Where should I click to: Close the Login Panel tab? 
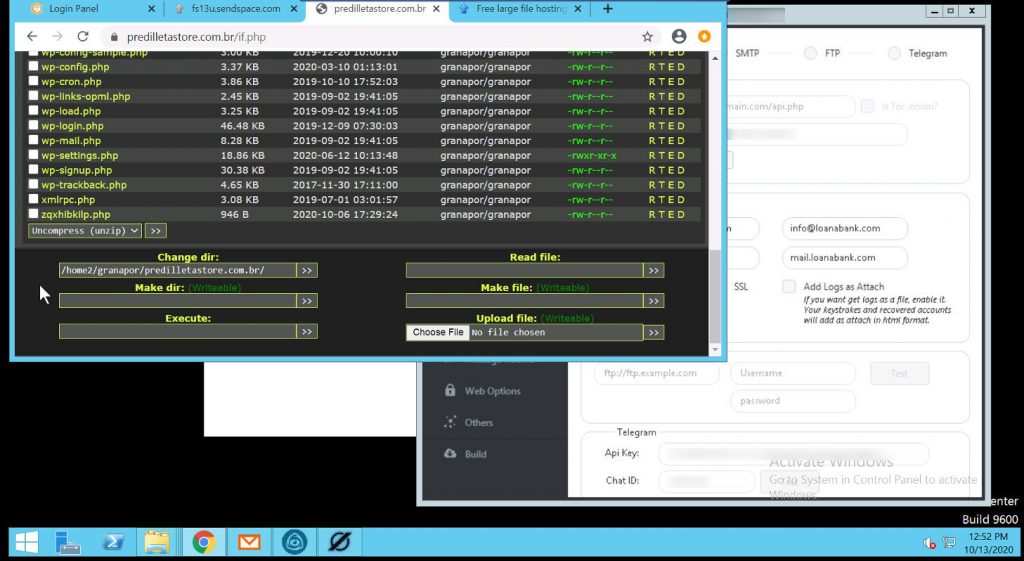point(152,9)
